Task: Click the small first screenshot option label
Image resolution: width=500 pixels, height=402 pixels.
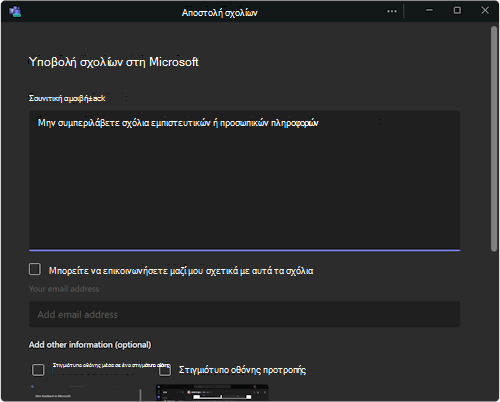Action: pos(111,365)
